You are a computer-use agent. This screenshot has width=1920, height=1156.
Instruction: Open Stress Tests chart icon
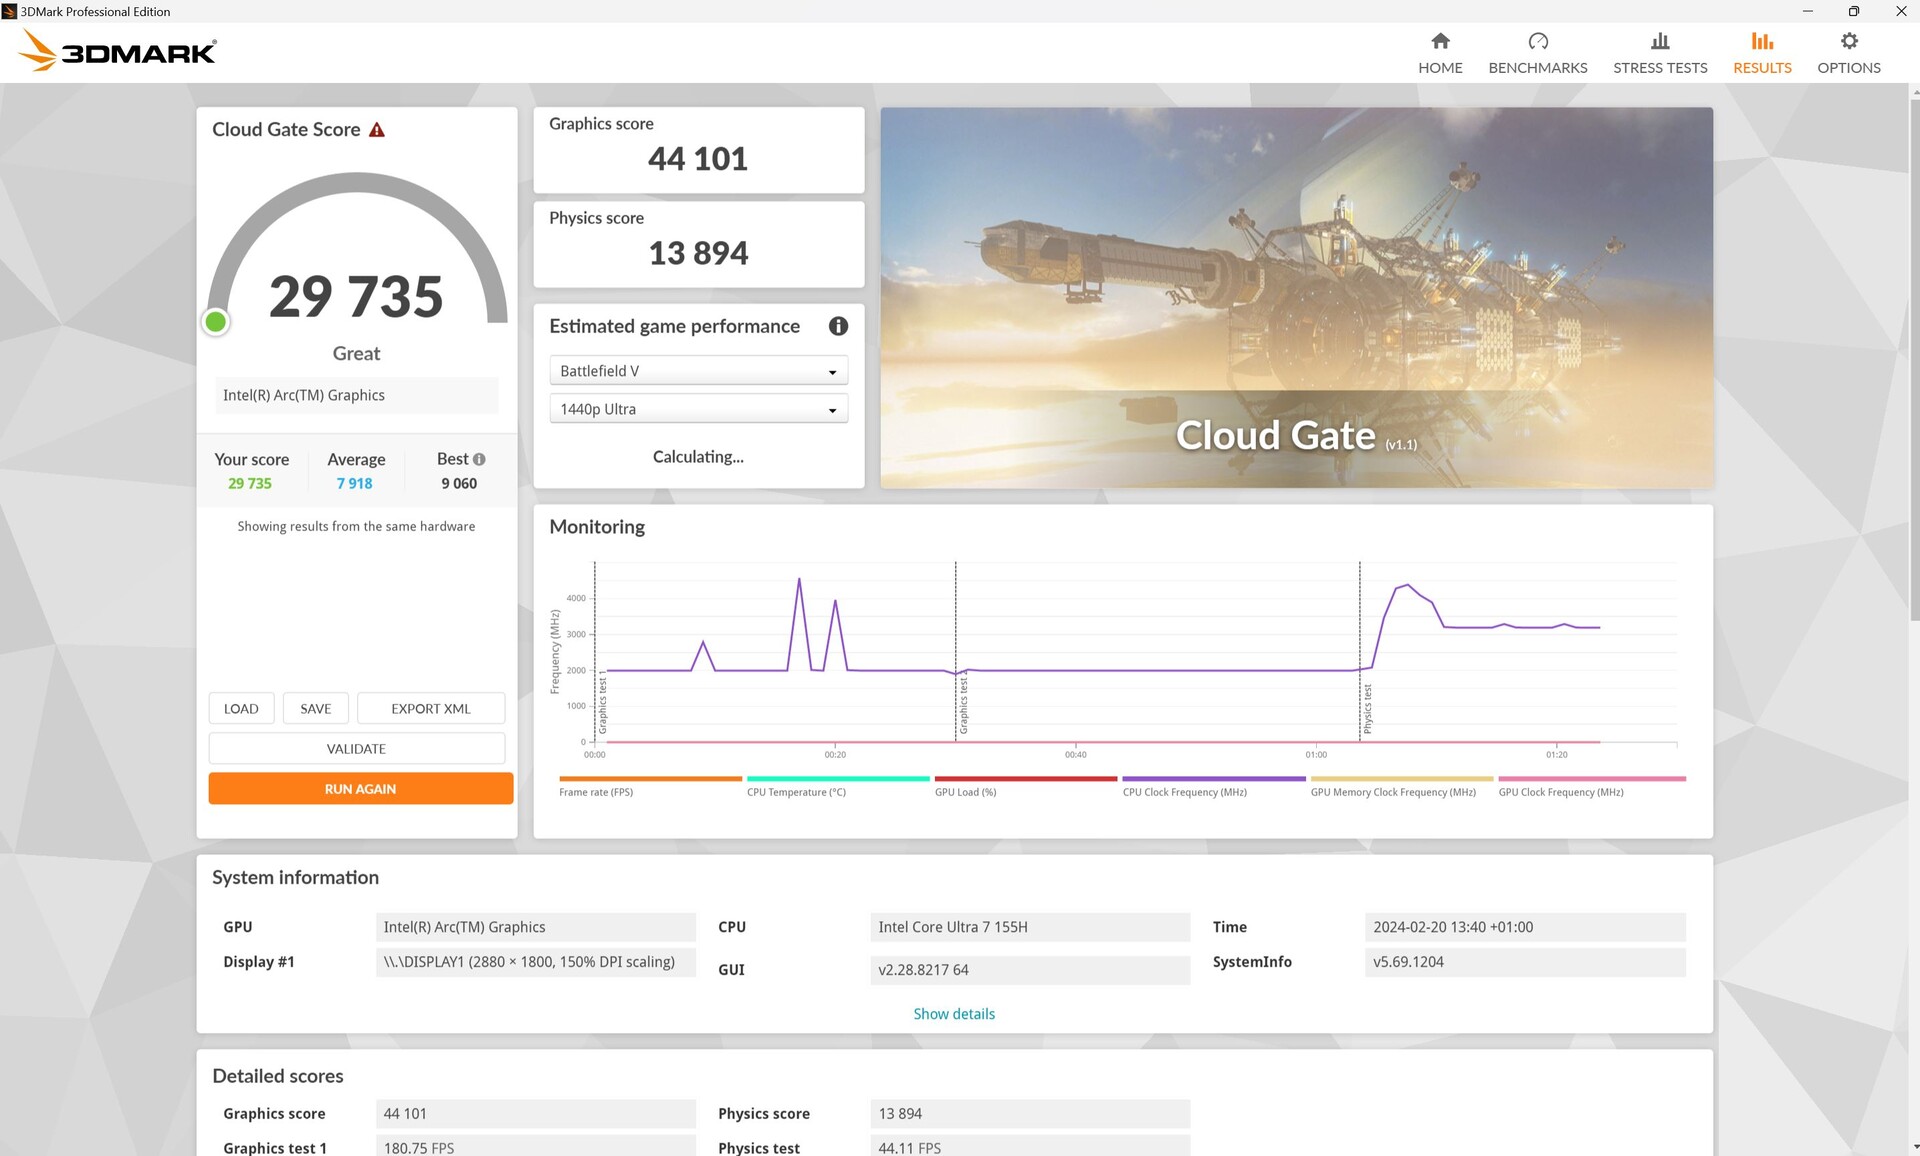point(1659,41)
